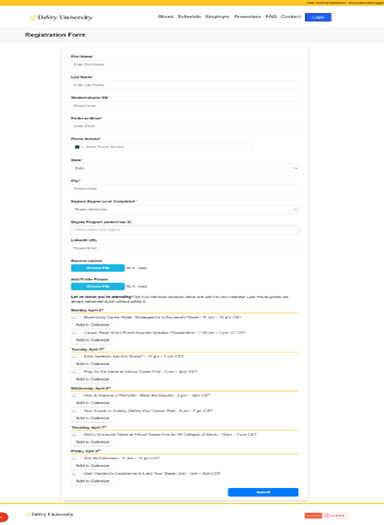The width and height of the screenshot is (384, 525).
Task: Expand the Highest Degree Level Completed dropdown
Action: [x=184, y=209]
